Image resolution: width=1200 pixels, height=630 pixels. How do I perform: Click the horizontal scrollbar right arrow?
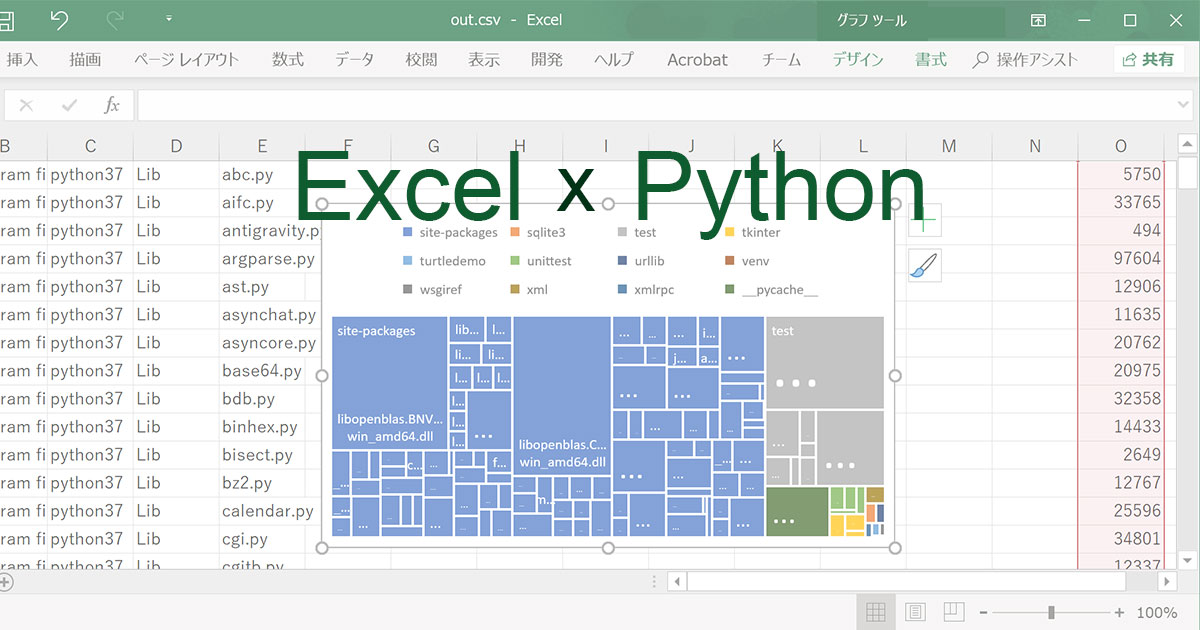(1166, 581)
